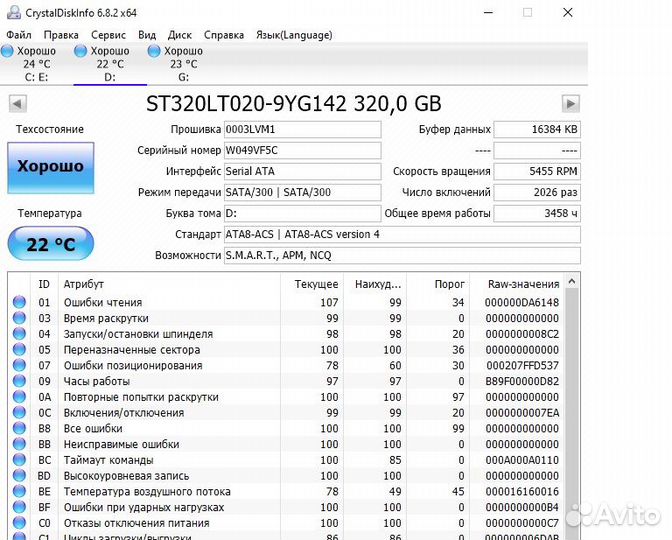672x540 pixels.
Task: Click status orb of Повторные попытки раскрутки row
Action: [x=19, y=397]
